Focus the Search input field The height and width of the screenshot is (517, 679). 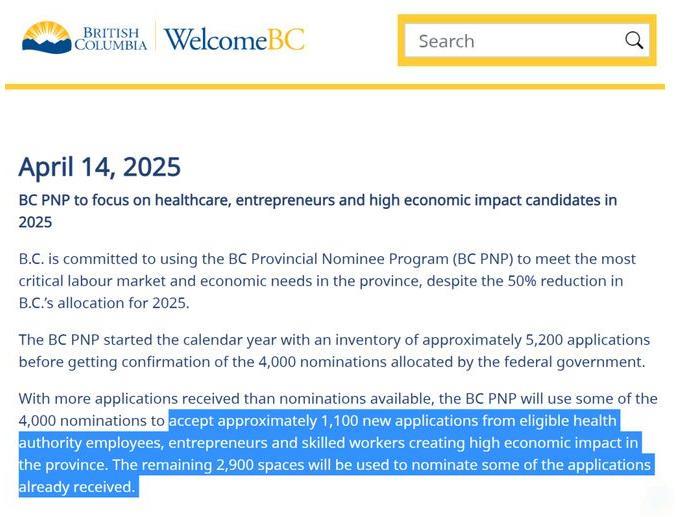[x=527, y=41]
